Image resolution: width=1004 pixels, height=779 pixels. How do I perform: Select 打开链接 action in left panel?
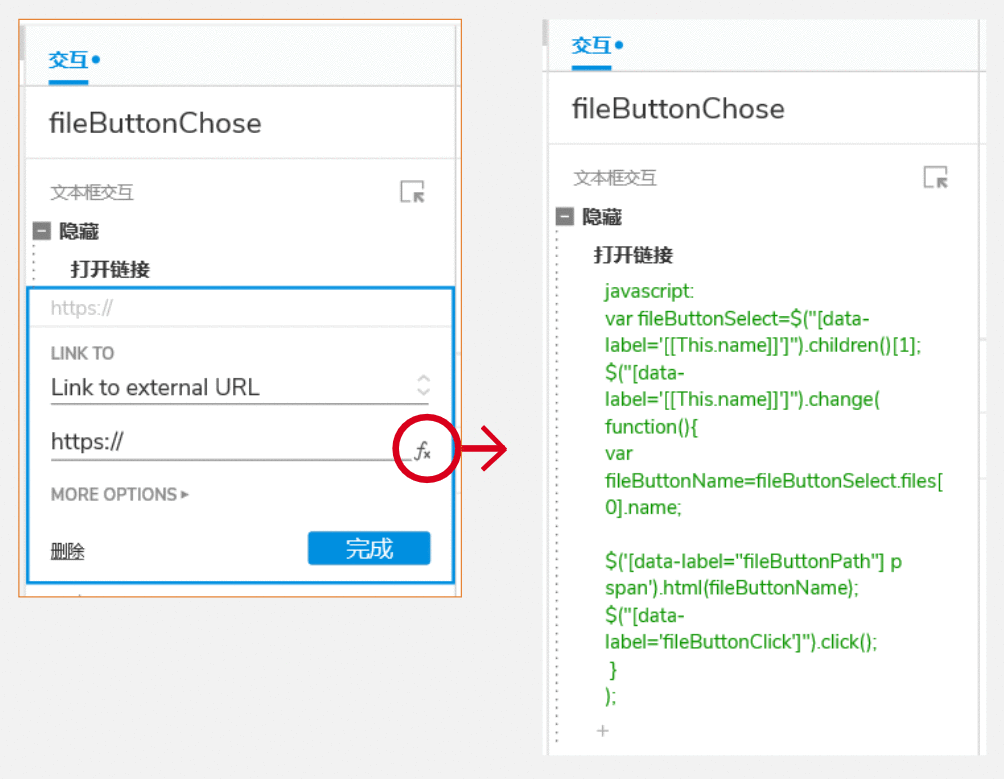click(x=110, y=269)
